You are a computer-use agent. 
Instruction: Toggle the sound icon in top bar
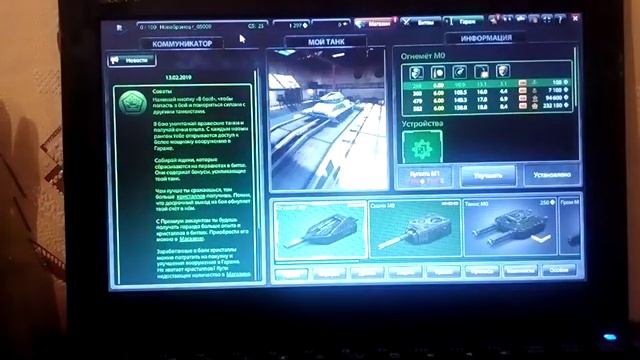(533, 19)
